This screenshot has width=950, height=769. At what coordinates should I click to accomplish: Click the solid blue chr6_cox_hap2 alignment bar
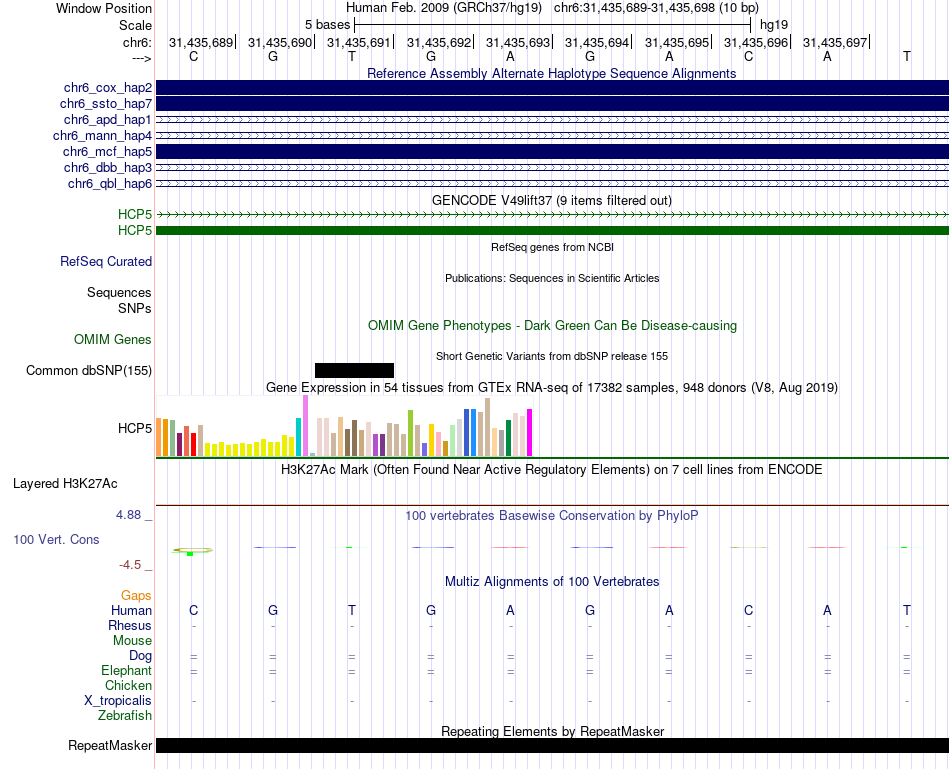[552, 87]
